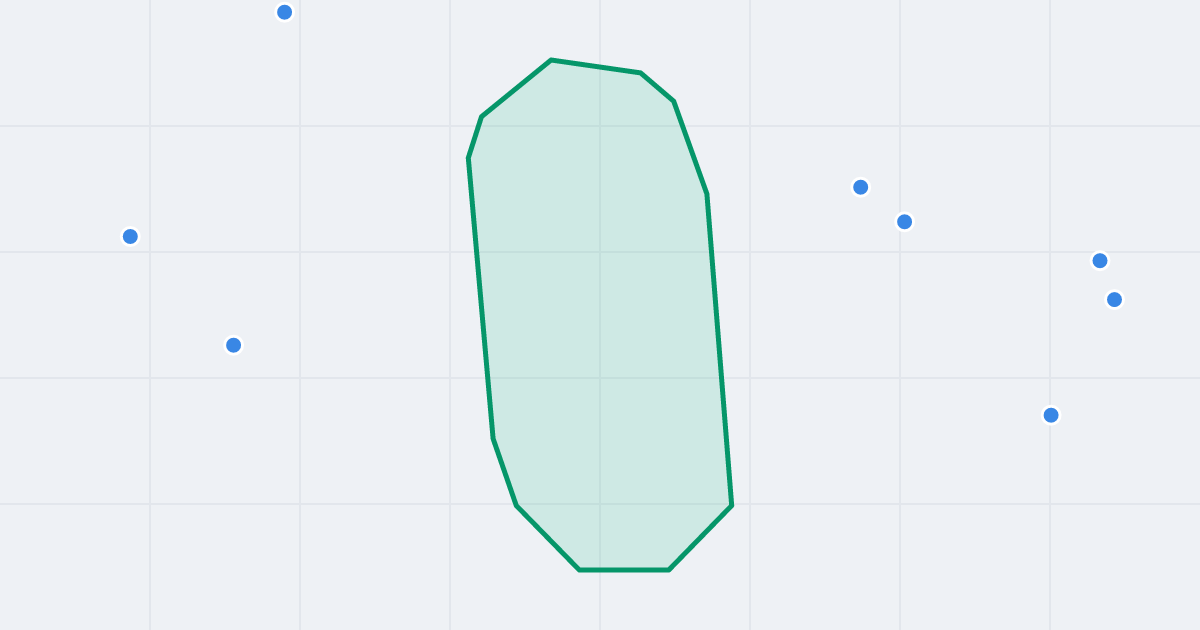Select the polygon's leftmost vertex
The image size is (1200, 630).
(468, 158)
